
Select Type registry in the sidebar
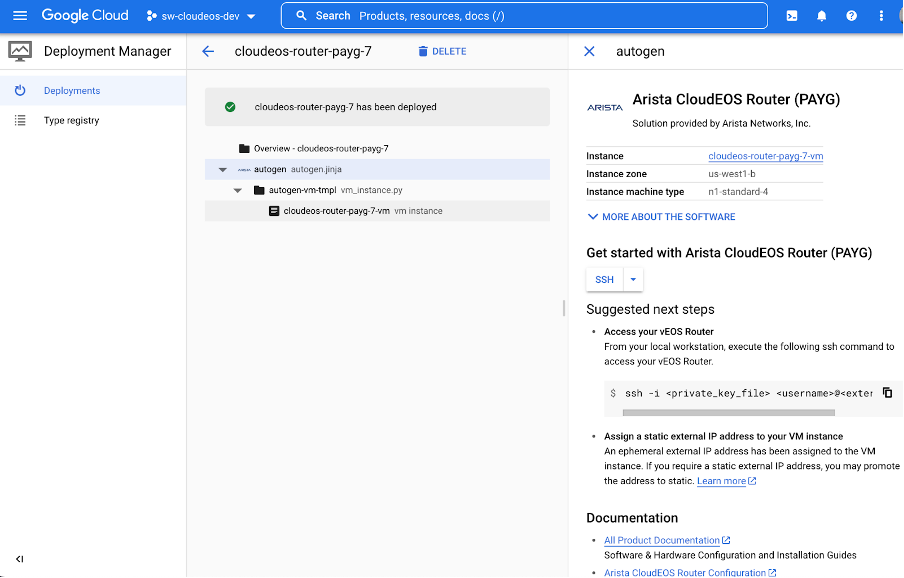[93, 120]
